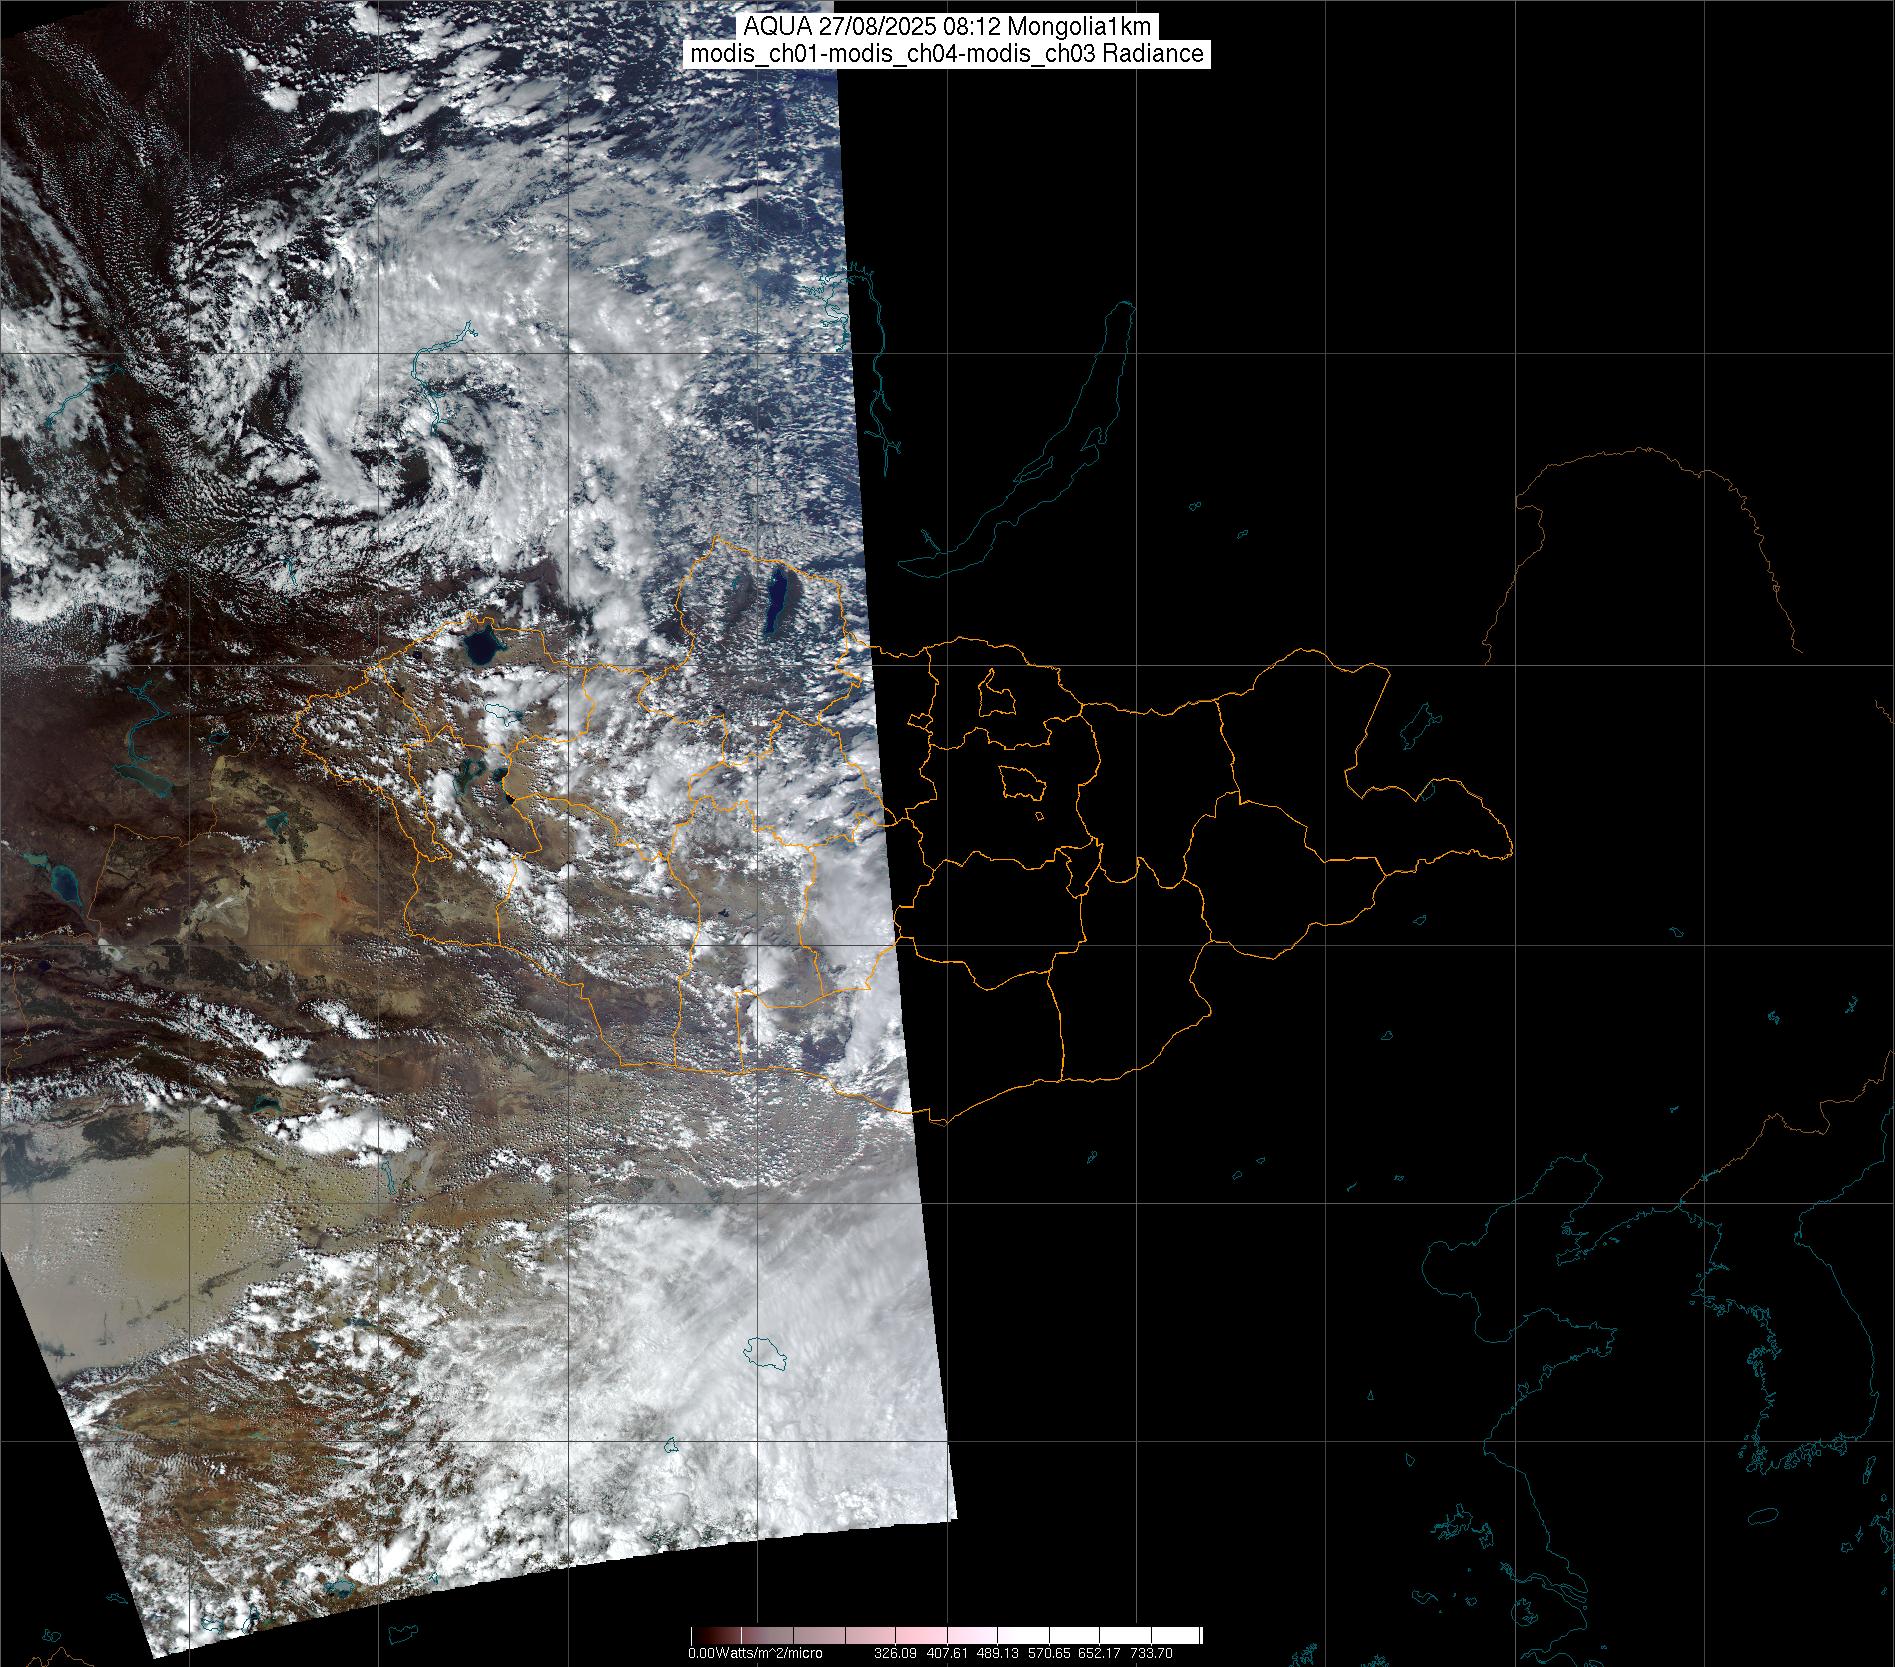Select the Qinghai lake outline in clouds
Viewport: 1895px width, 1667px height.
[766, 1353]
